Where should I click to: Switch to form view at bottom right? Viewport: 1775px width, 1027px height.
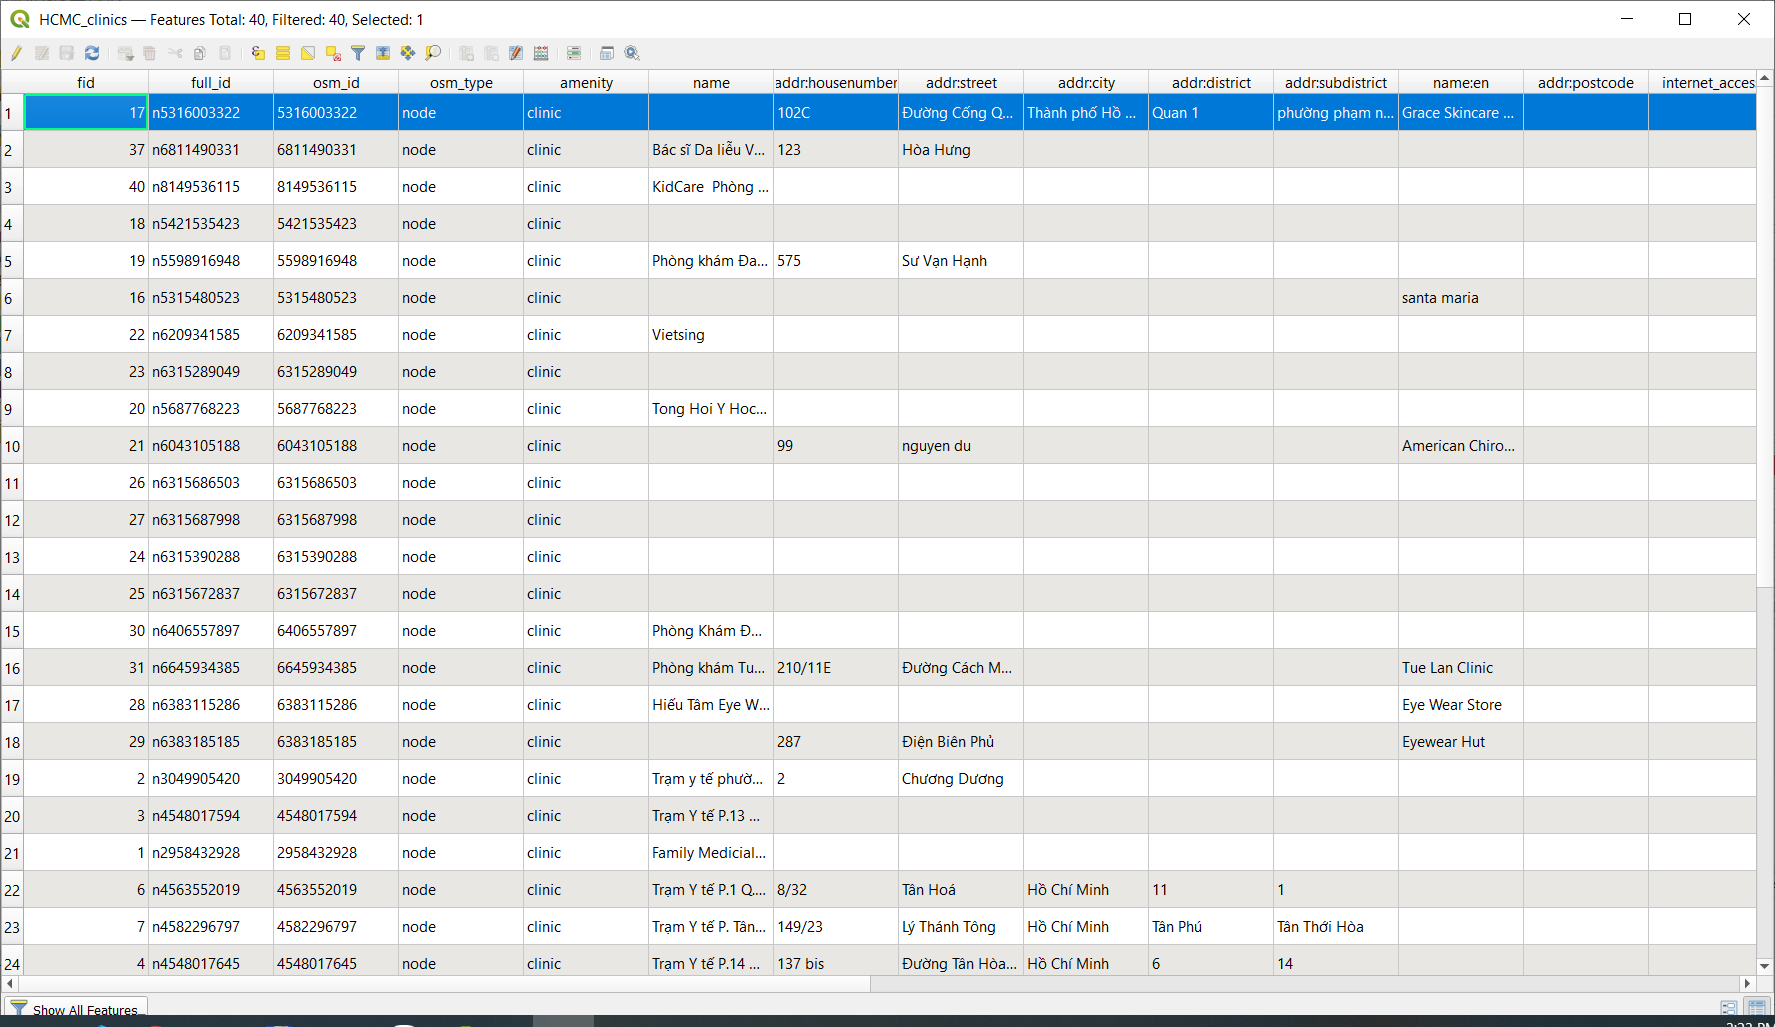click(x=1728, y=1008)
